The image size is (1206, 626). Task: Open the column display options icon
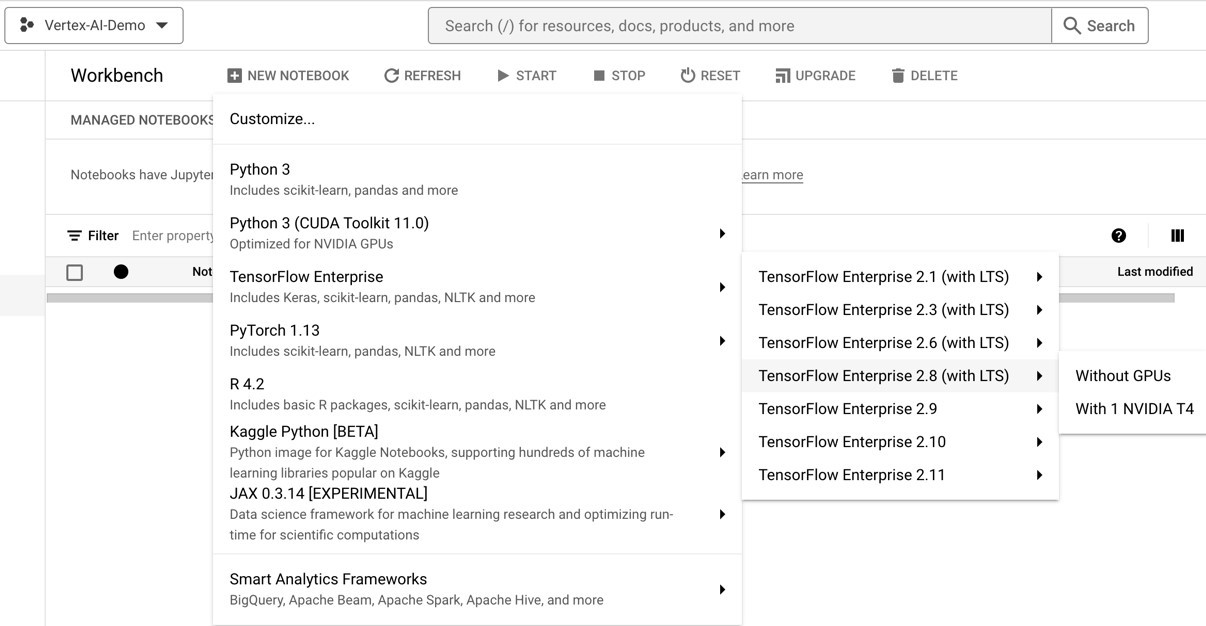click(1177, 236)
